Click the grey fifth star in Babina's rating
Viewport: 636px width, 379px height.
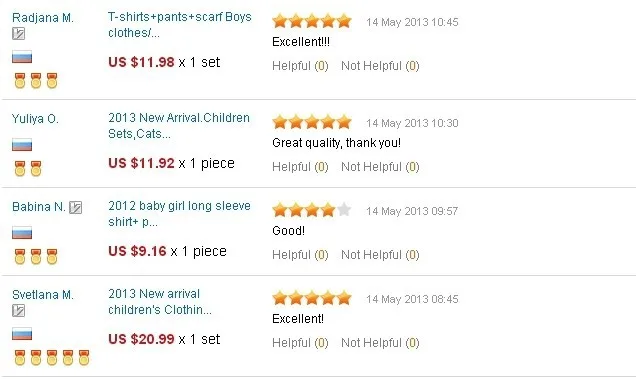coord(344,210)
